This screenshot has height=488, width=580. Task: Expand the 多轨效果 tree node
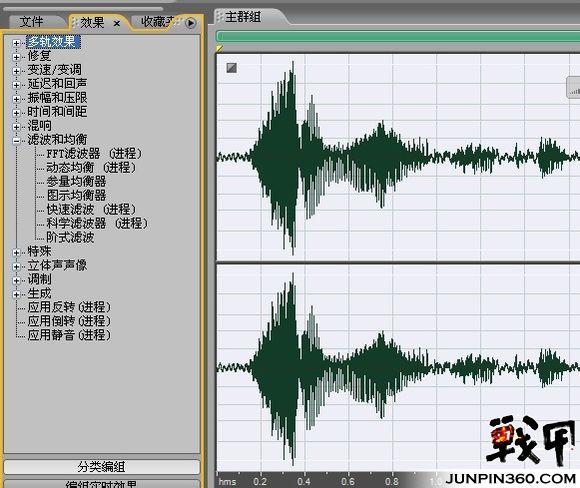[16, 43]
